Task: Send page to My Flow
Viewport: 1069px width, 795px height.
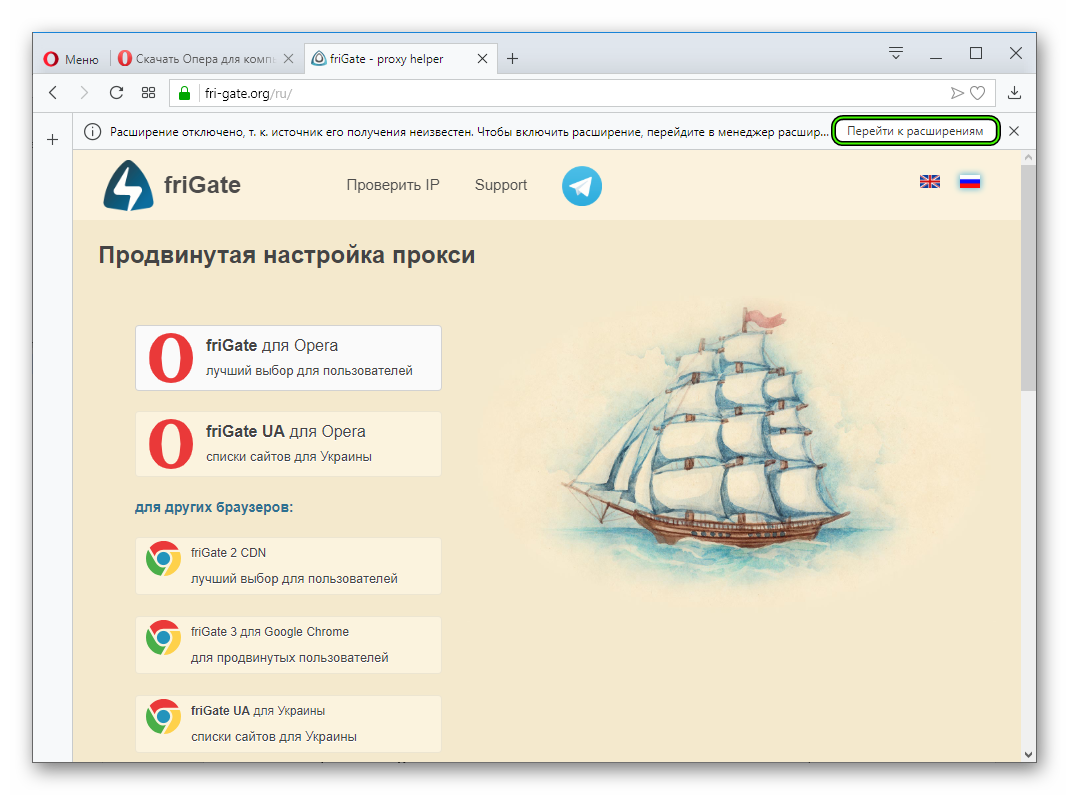Action: tap(957, 93)
